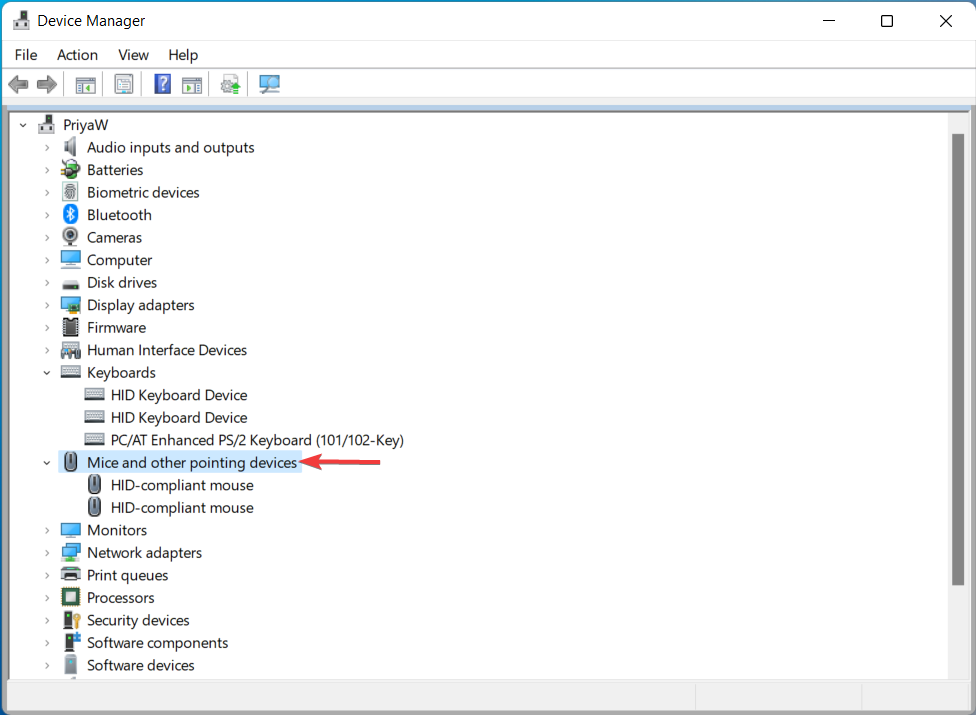Close the Device Manager window

(x=946, y=21)
